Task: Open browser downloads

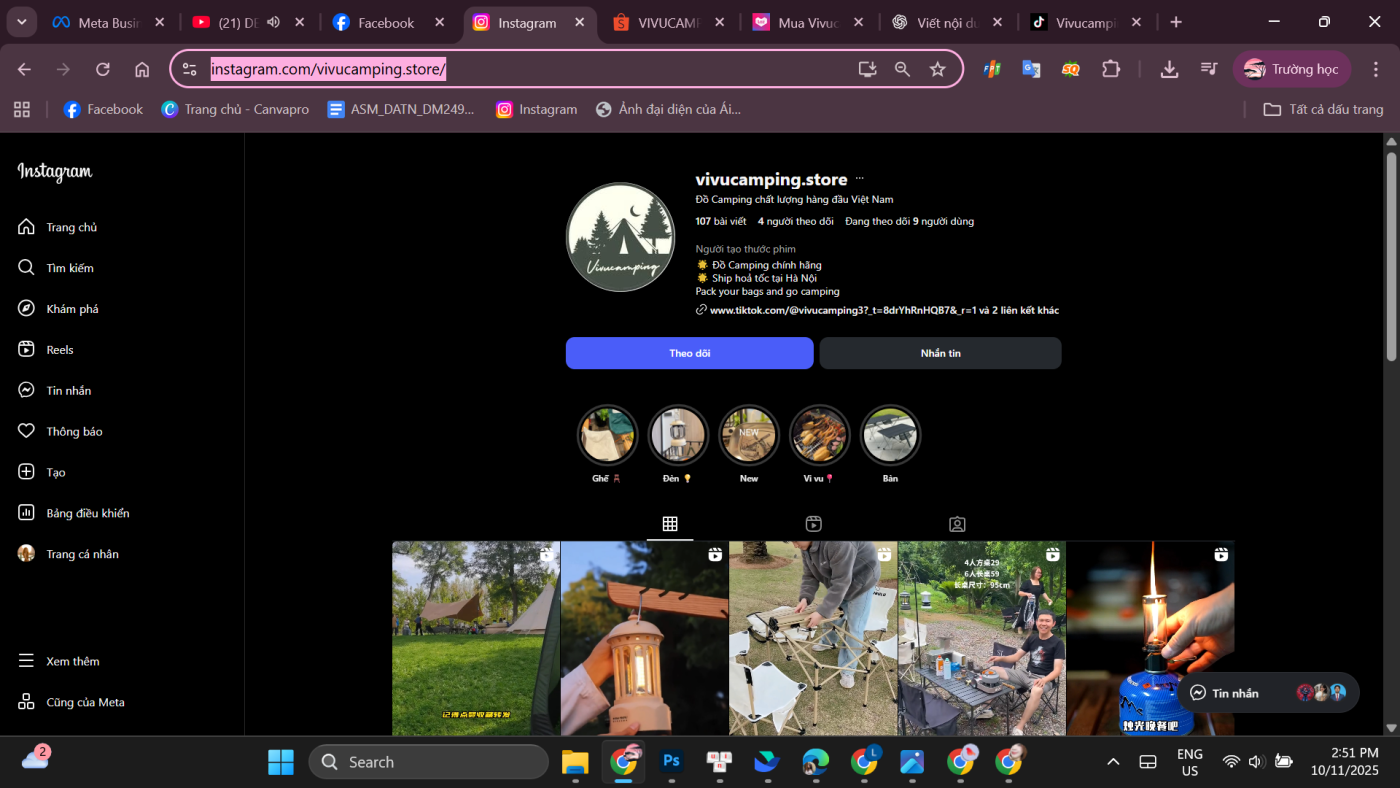Action: tap(1169, 69)
